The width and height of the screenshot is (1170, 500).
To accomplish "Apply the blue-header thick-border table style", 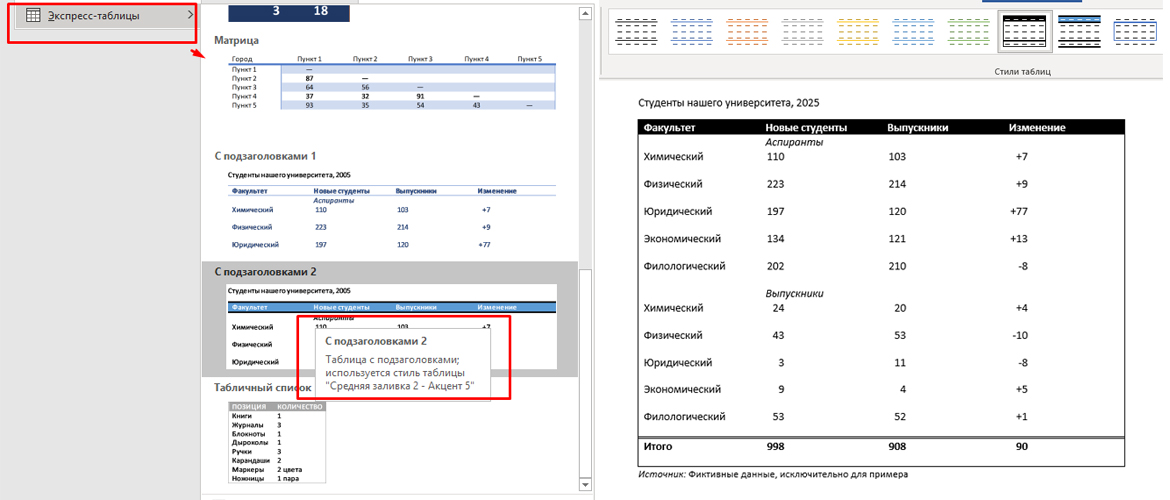I will pos(1082,32).
